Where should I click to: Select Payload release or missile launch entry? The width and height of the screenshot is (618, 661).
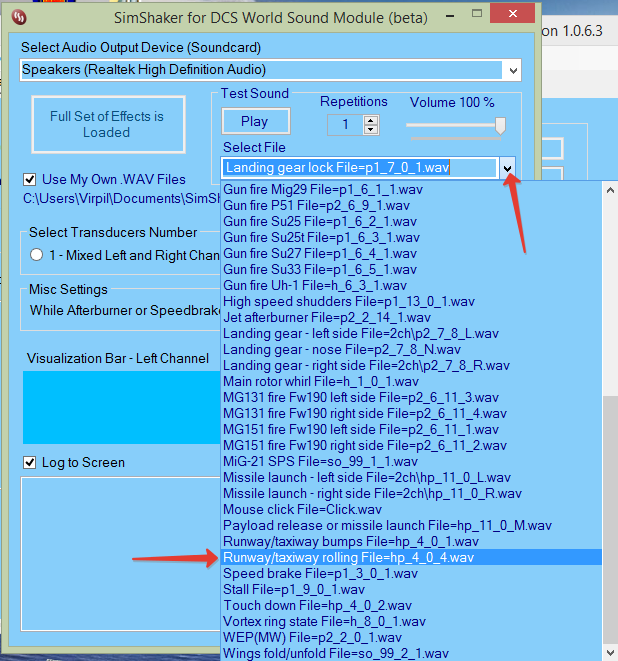(x=411, y=526)
